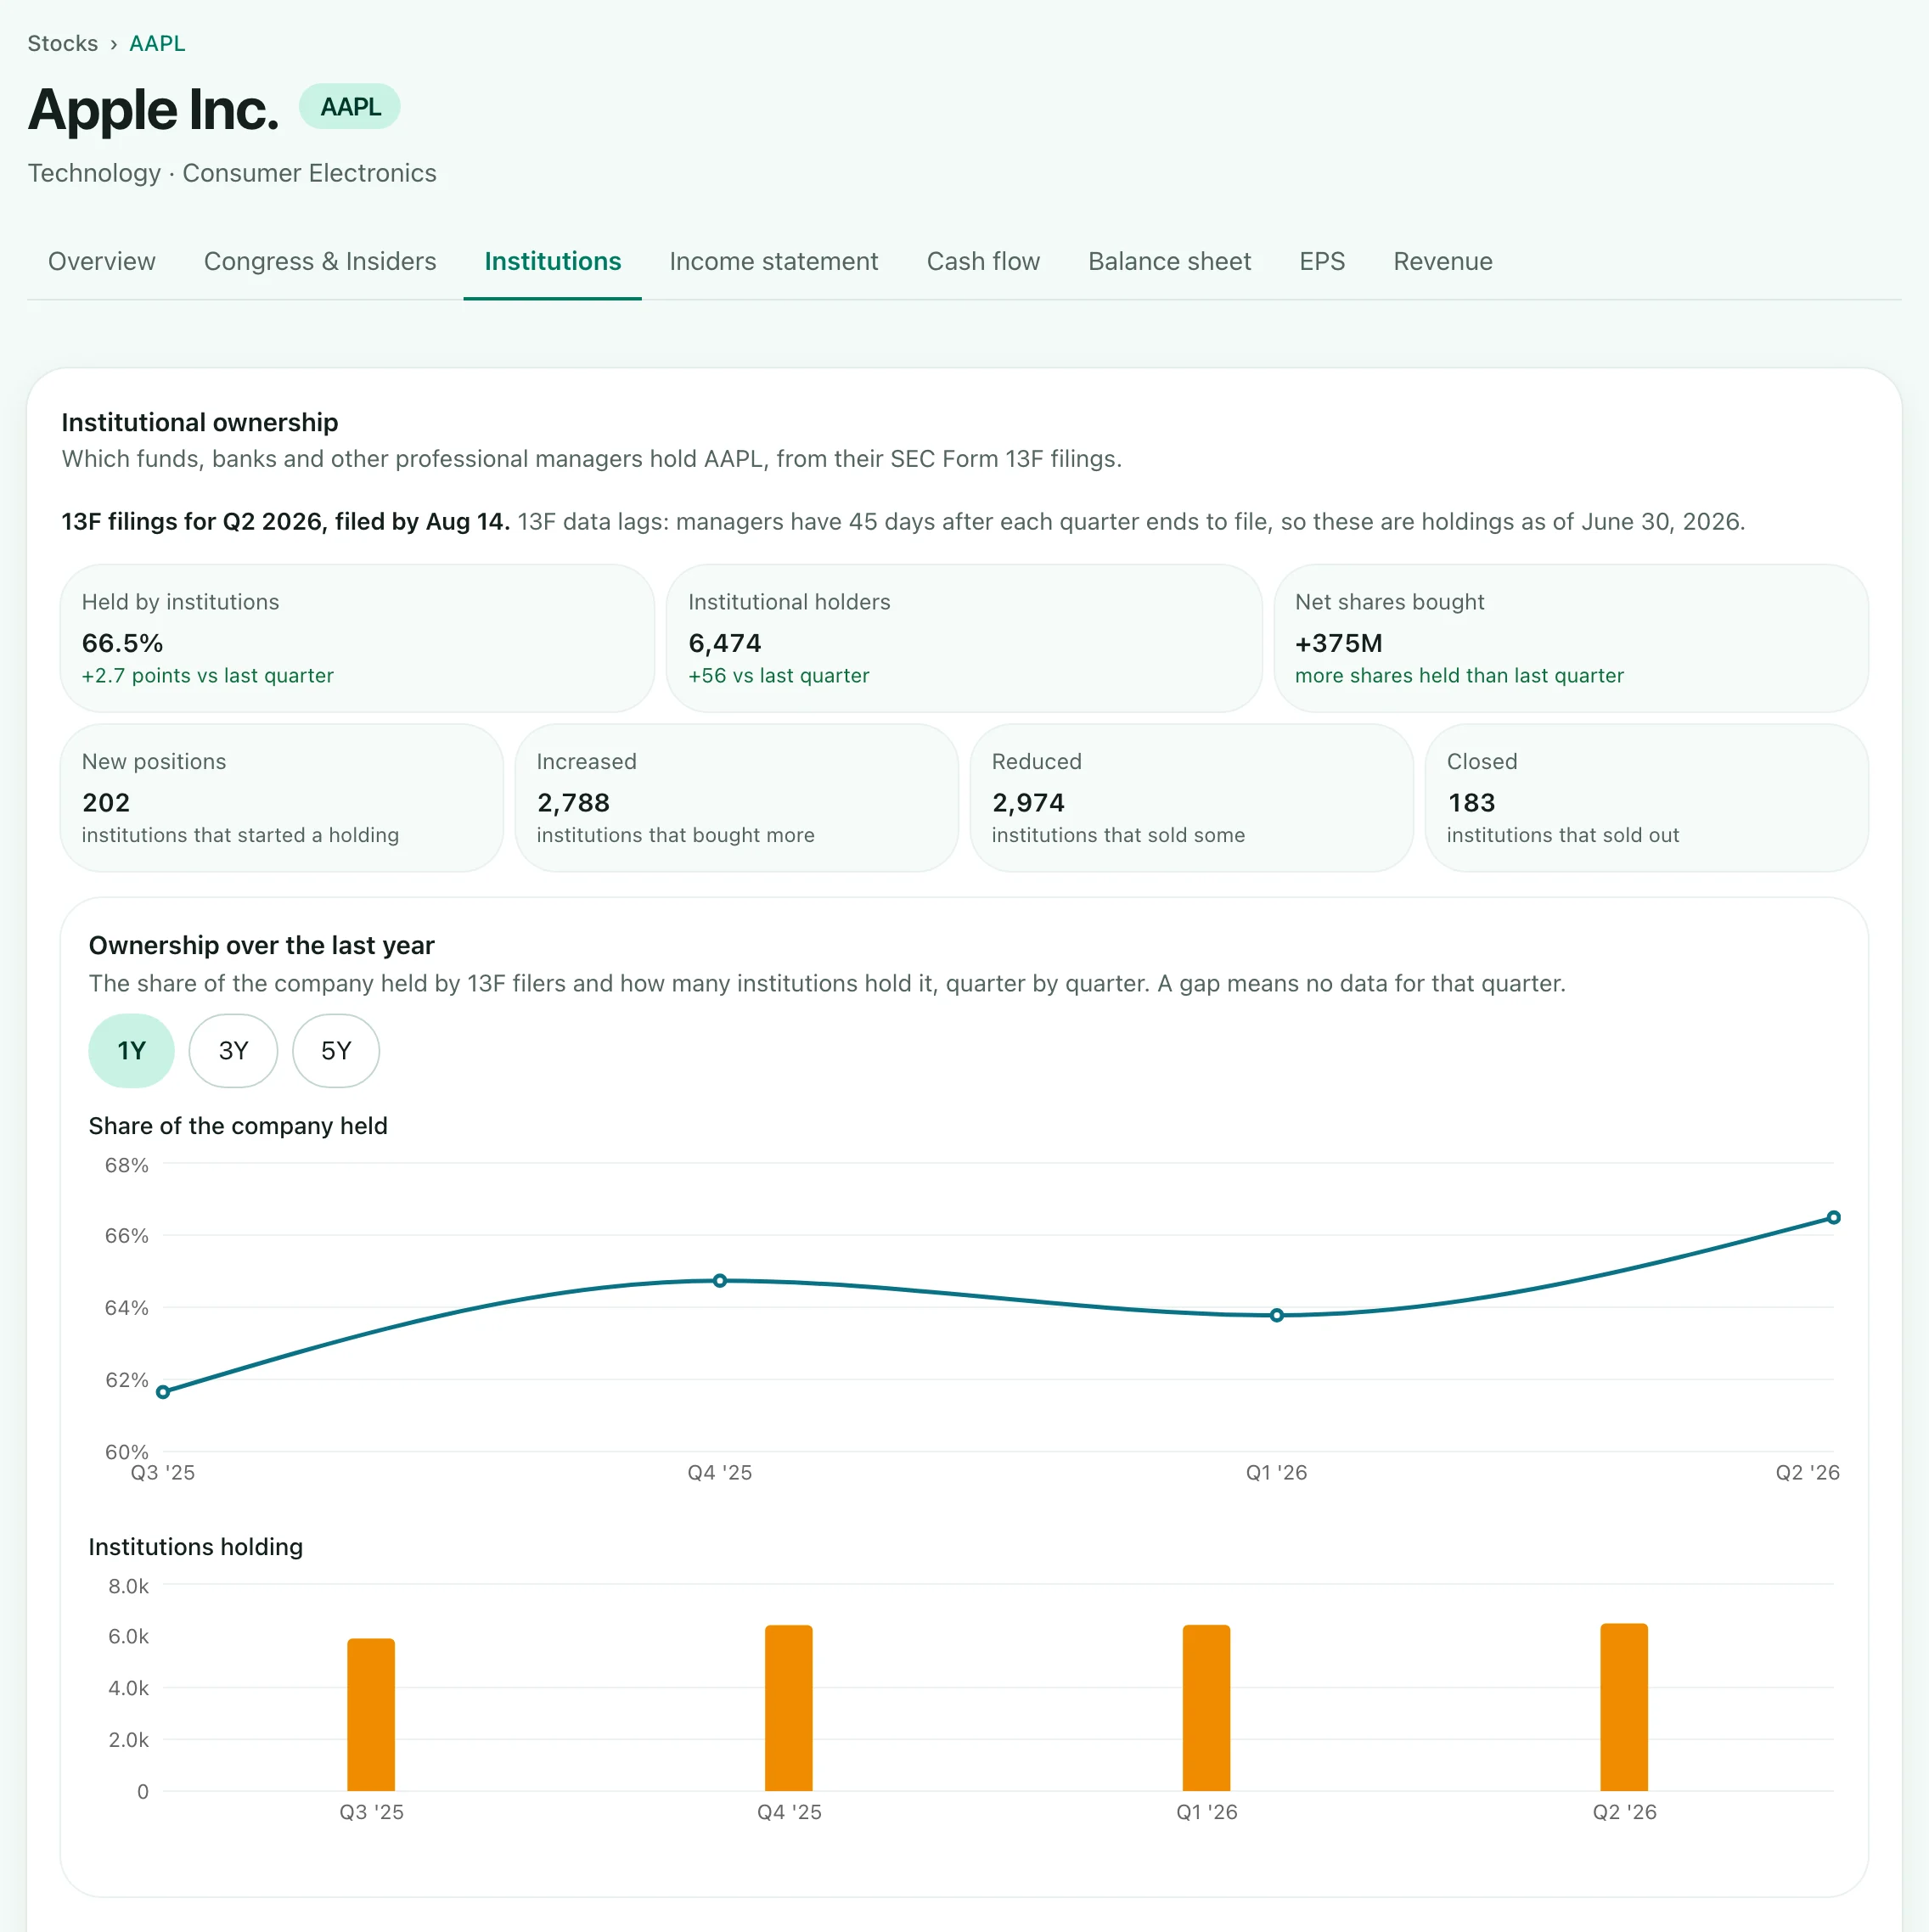Click the Q2 '26 institutions bar
This screenshot has height=1932, width=1929.
click(1625, 1707)
